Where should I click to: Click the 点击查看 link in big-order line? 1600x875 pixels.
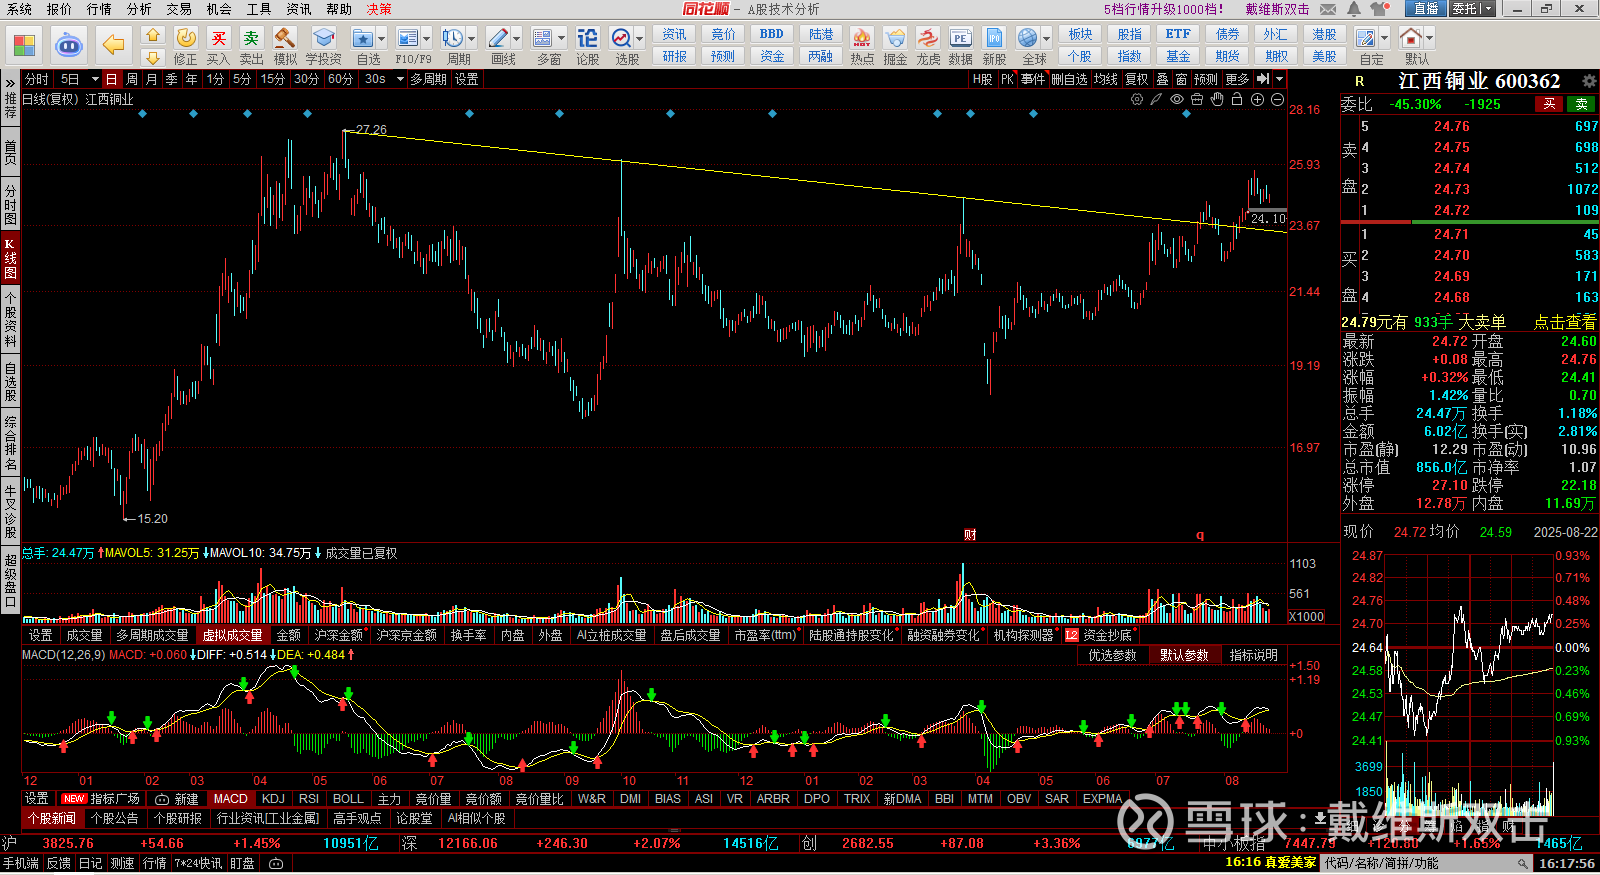[x=1565, y=322]
